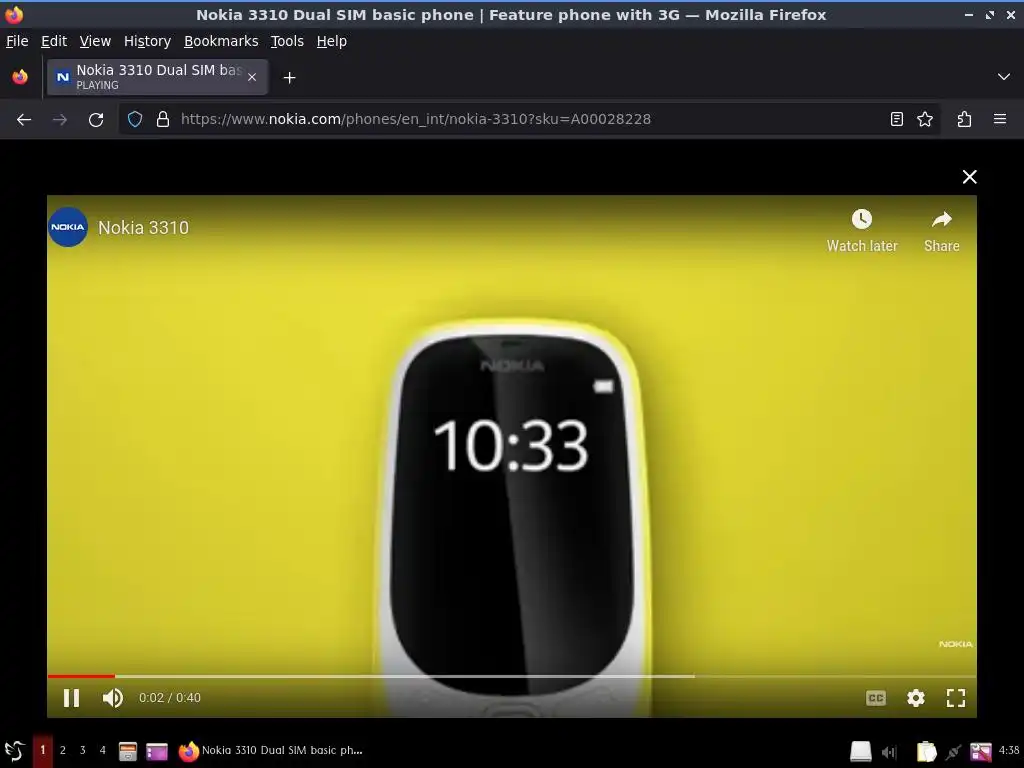Open the Help menu
The image size is (1024, 768).
point(332,41)
